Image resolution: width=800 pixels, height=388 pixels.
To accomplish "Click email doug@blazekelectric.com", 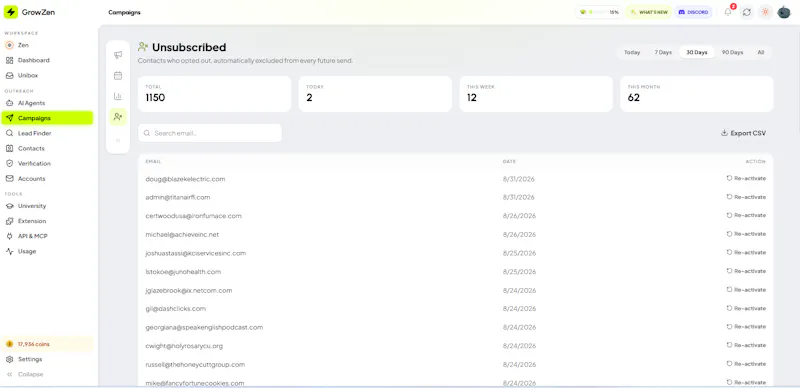I will pyautogui.click(x=185, y=179).
